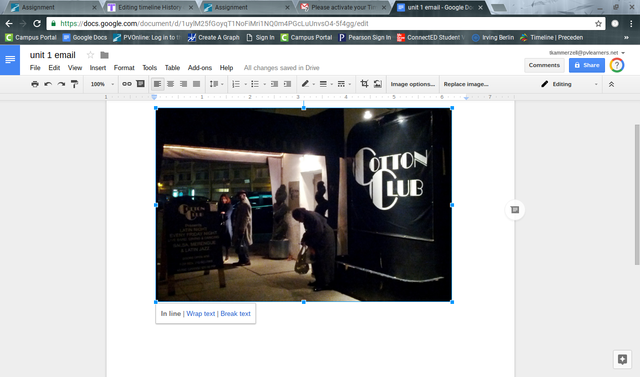Screen dimensions: 640x377
Task: Open the image border color picker
Action: (x=308, y=84)
